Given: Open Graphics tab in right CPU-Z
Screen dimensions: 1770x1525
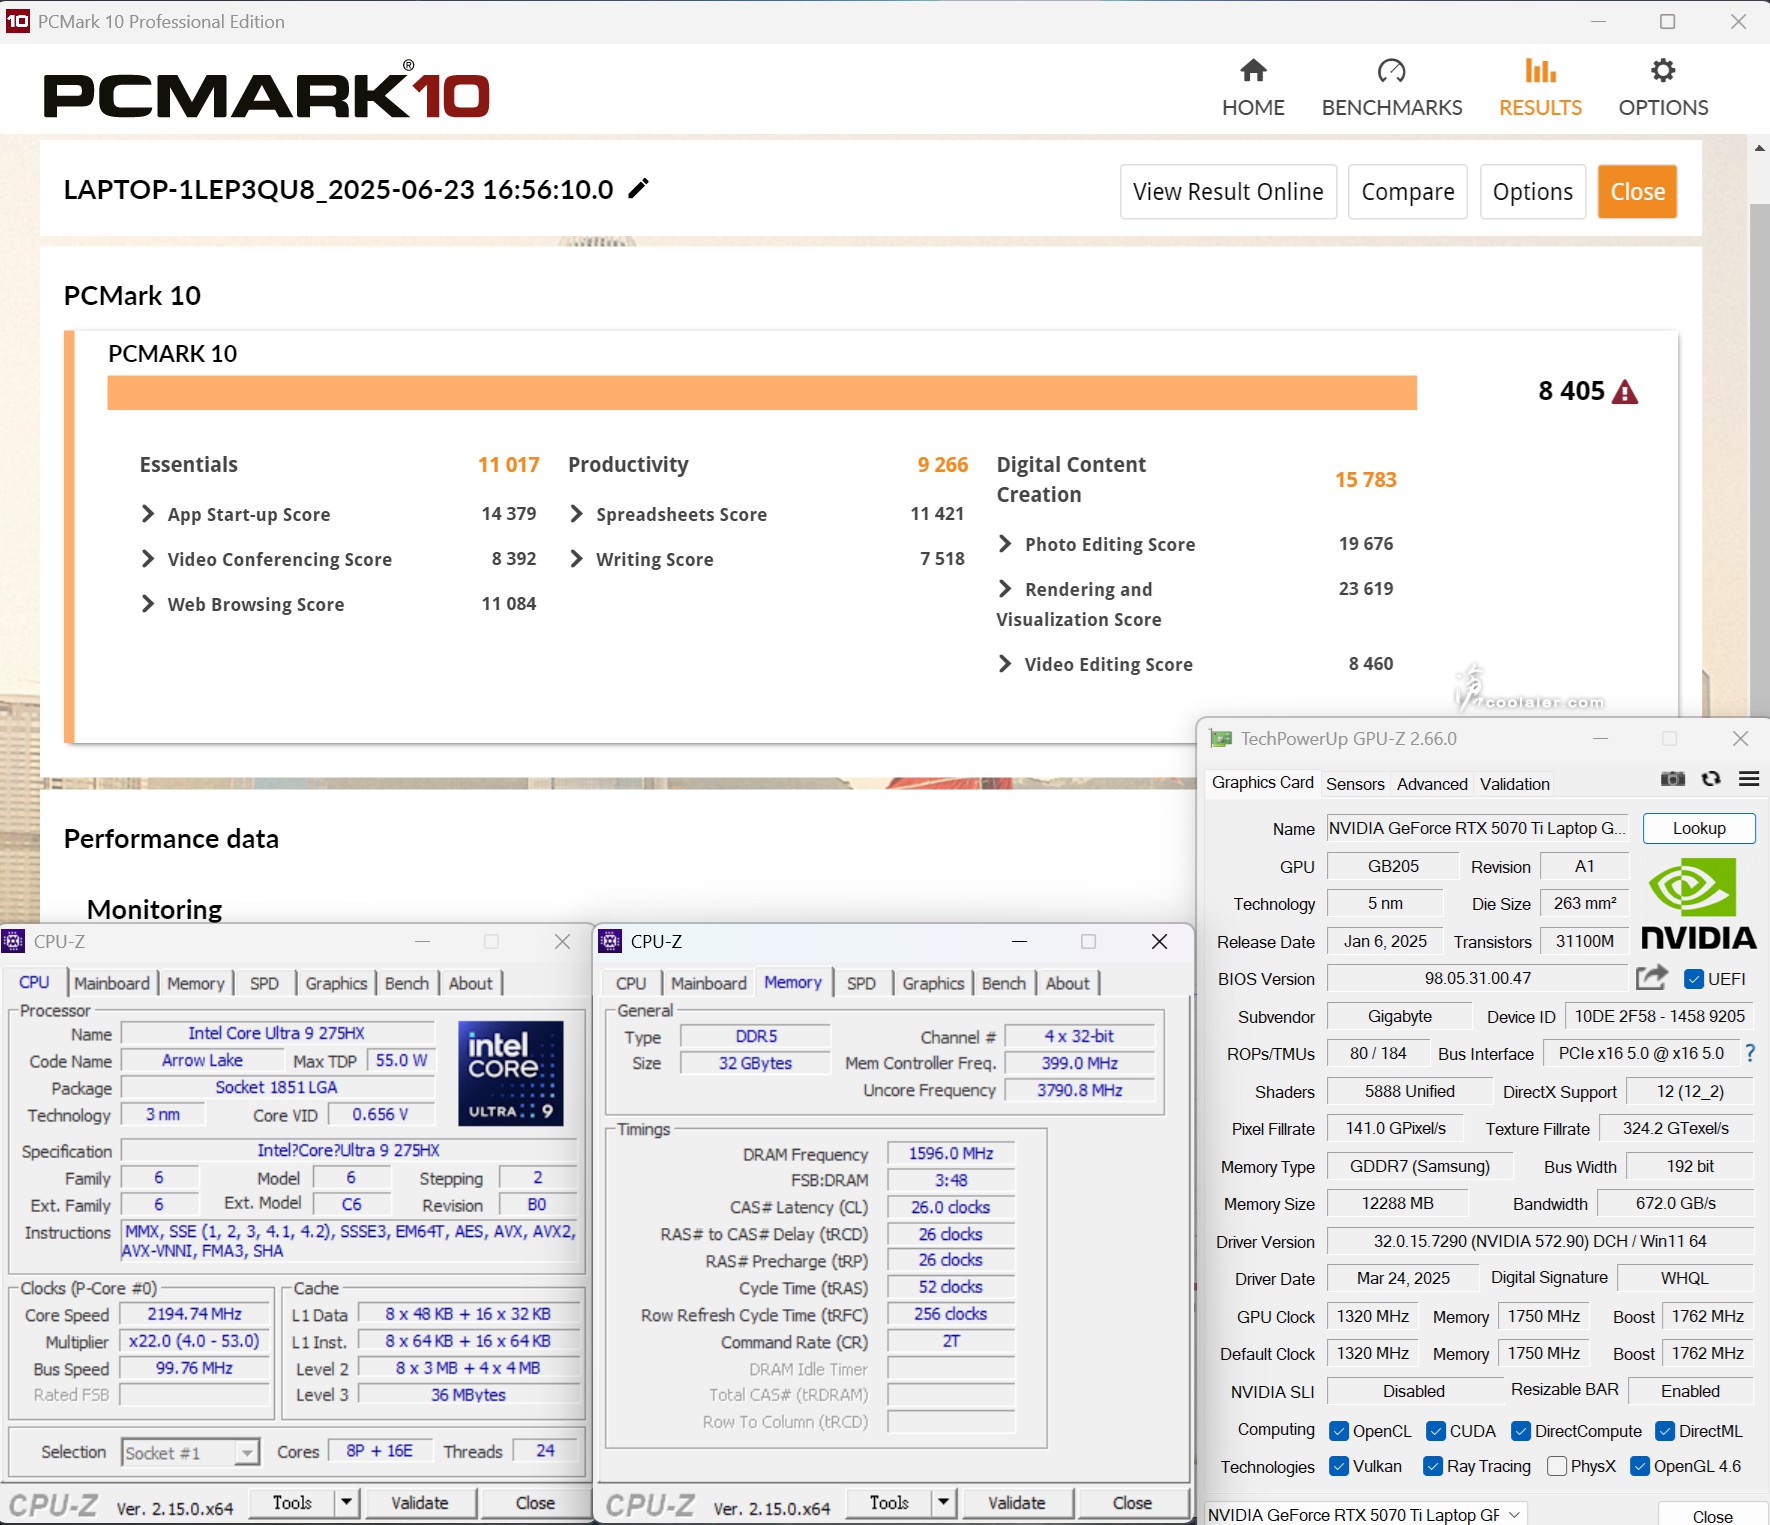Looking at the screenshot, I should coord(933,983).
